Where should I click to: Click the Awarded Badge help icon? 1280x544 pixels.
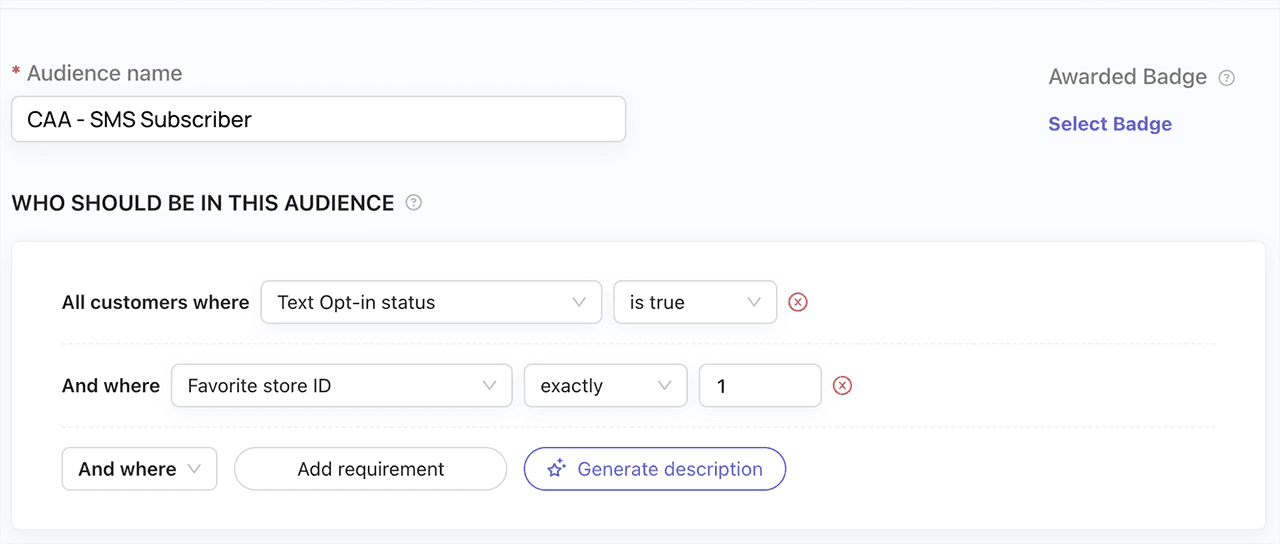coord(1227,78)
